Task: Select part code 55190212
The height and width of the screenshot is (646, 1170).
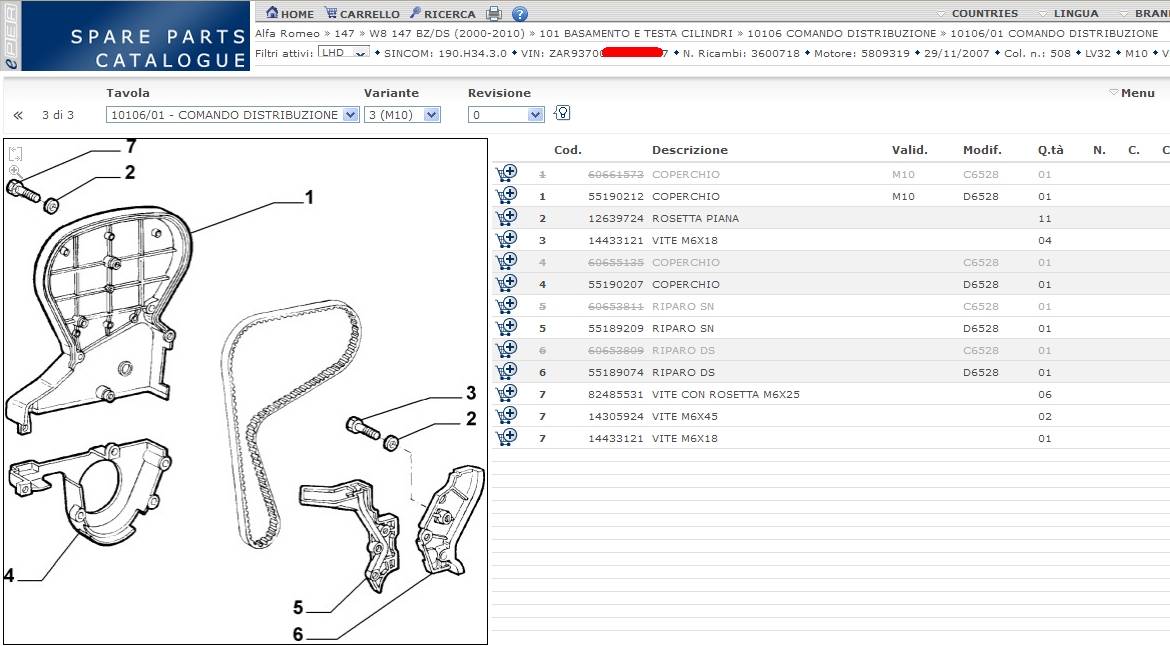Action: click(616, 196)
